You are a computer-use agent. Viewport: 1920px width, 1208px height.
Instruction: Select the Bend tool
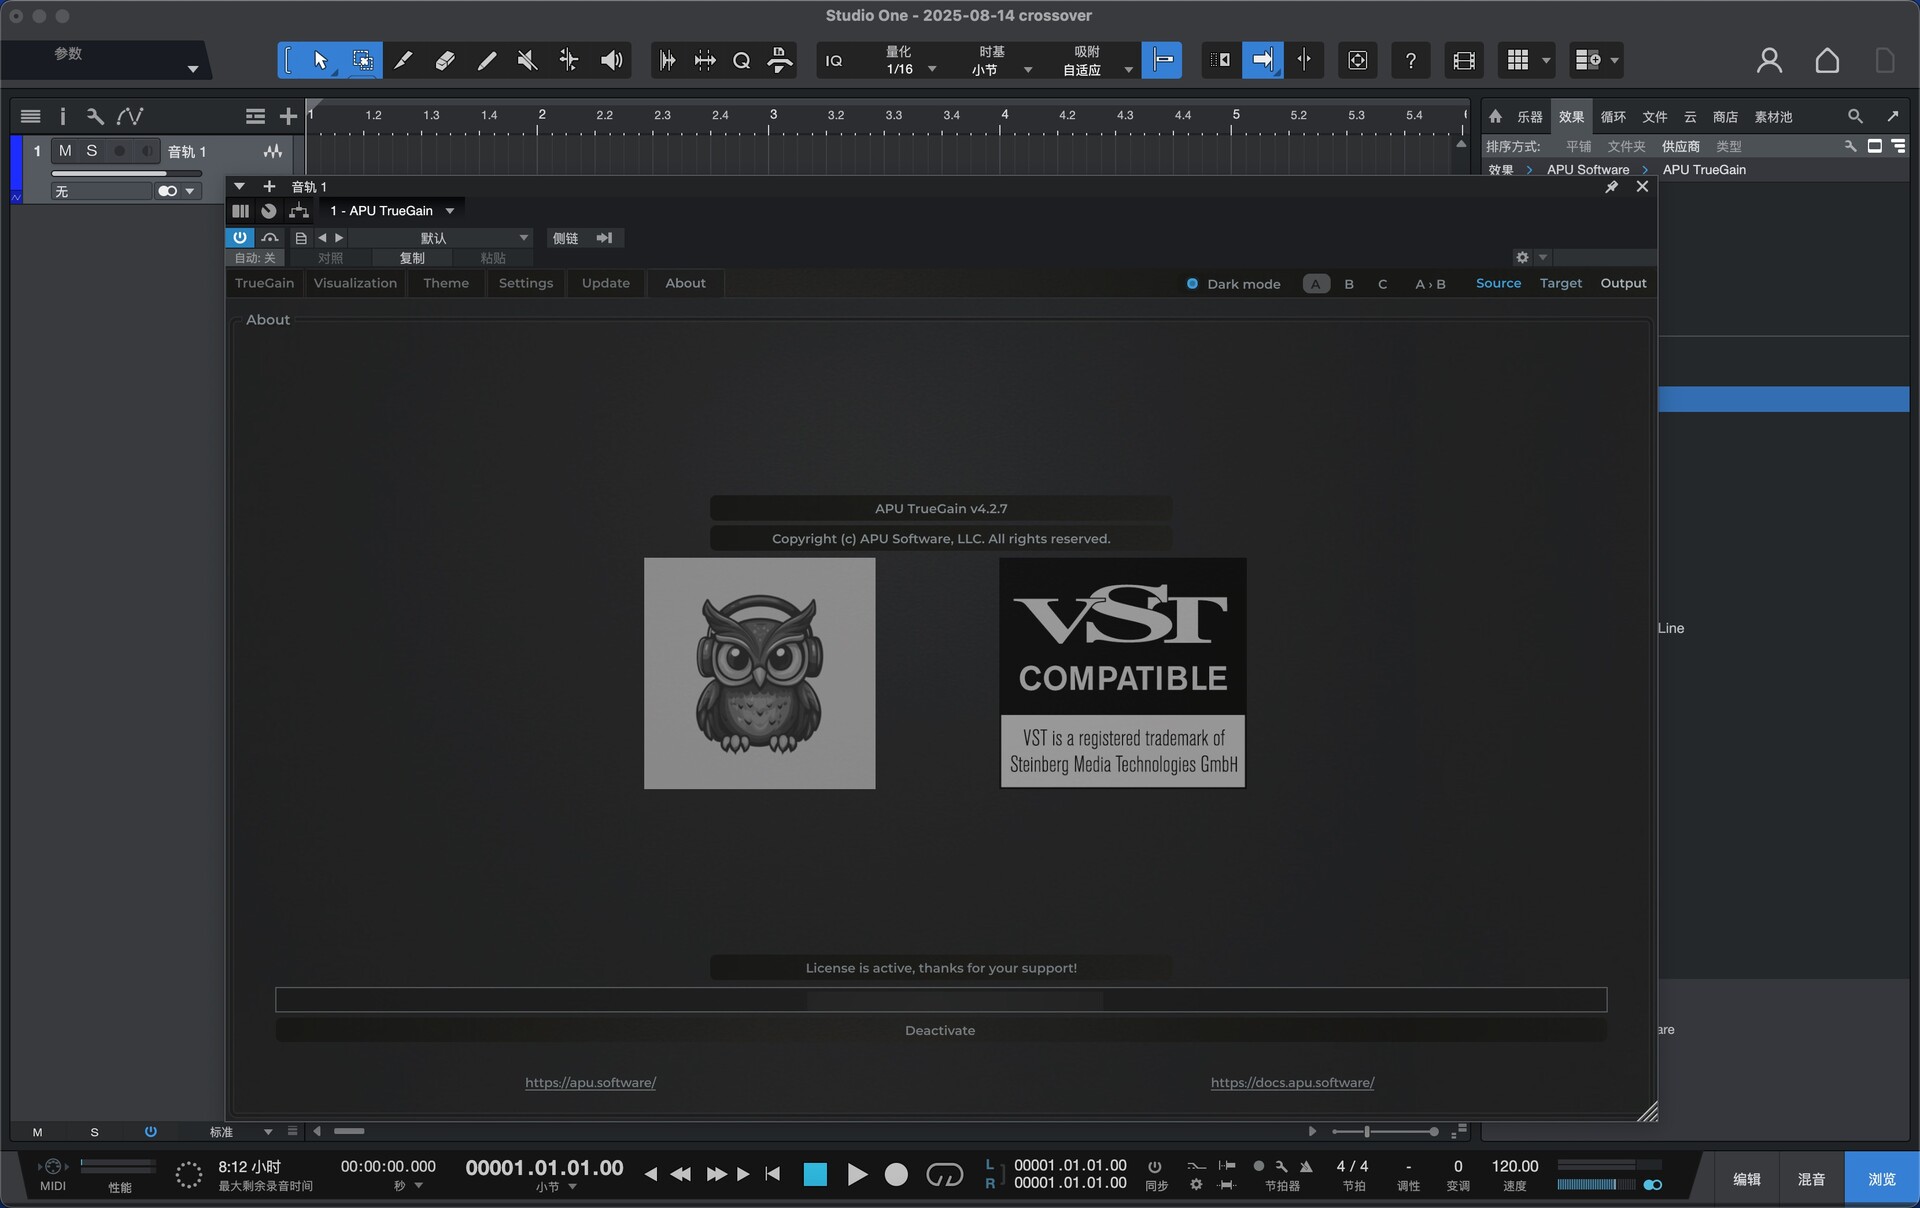click(x=568, y=61)
